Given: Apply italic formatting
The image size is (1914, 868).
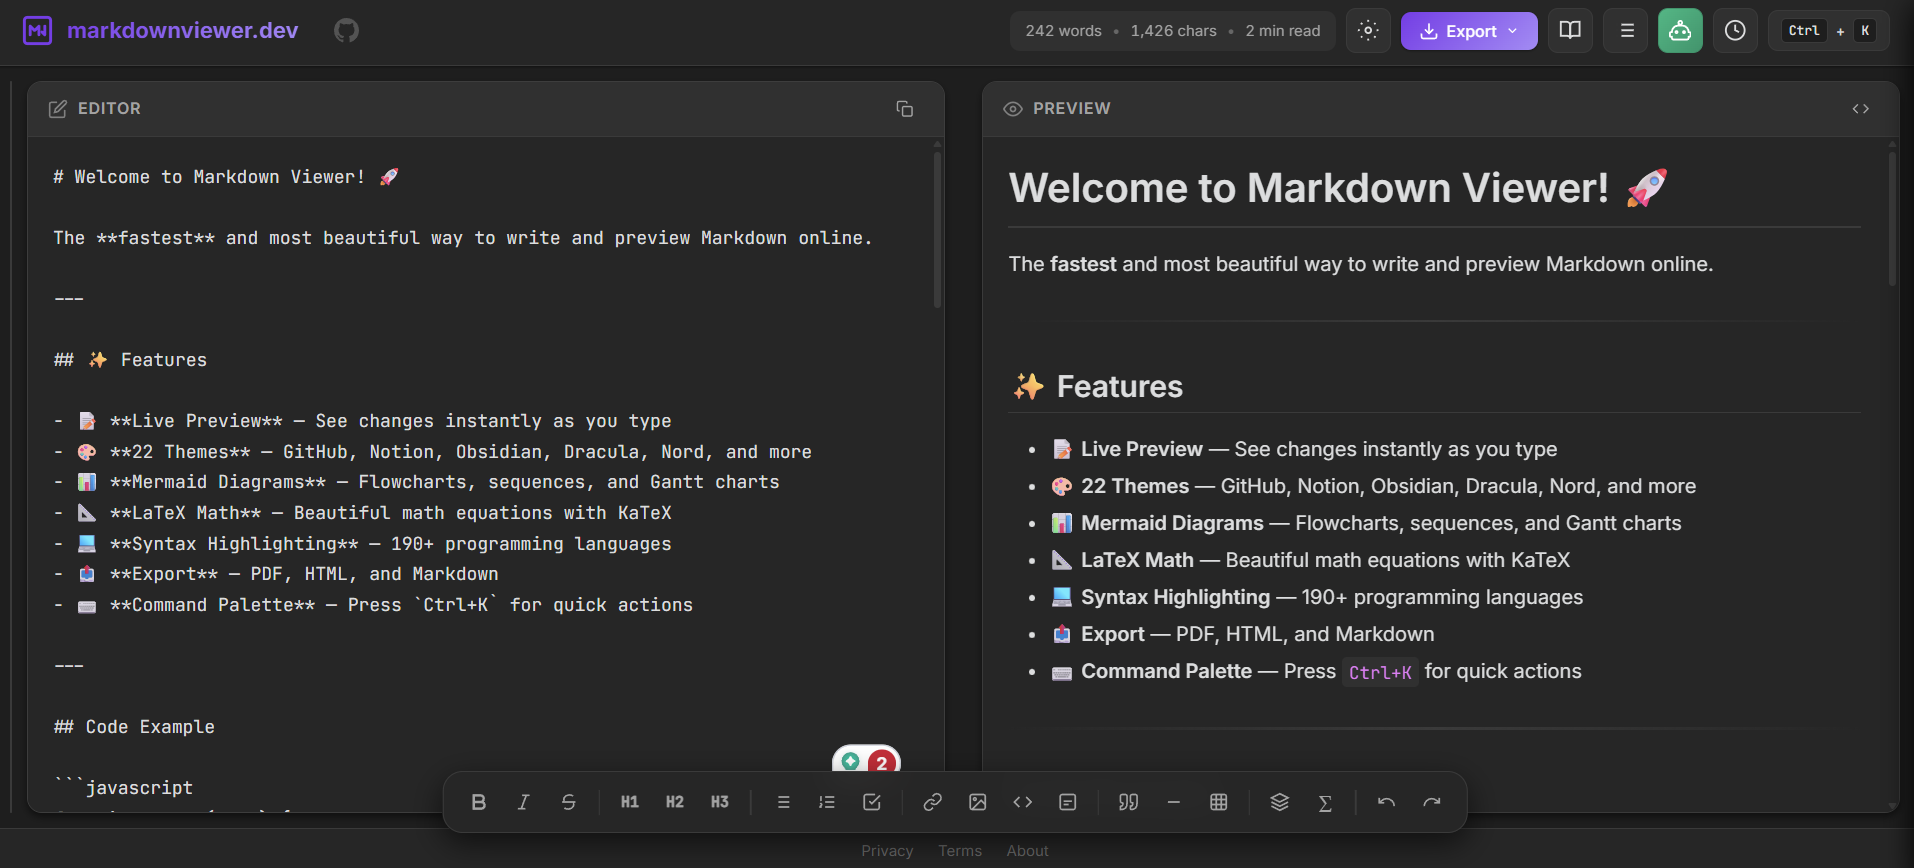Looking at the screenshot, I should [x=523, y=802].
